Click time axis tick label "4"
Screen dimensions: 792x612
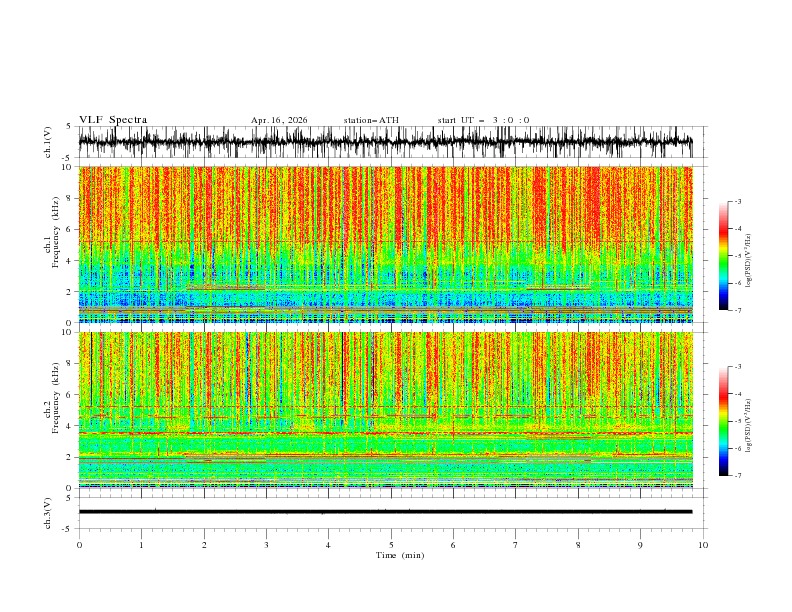(328, 545)
